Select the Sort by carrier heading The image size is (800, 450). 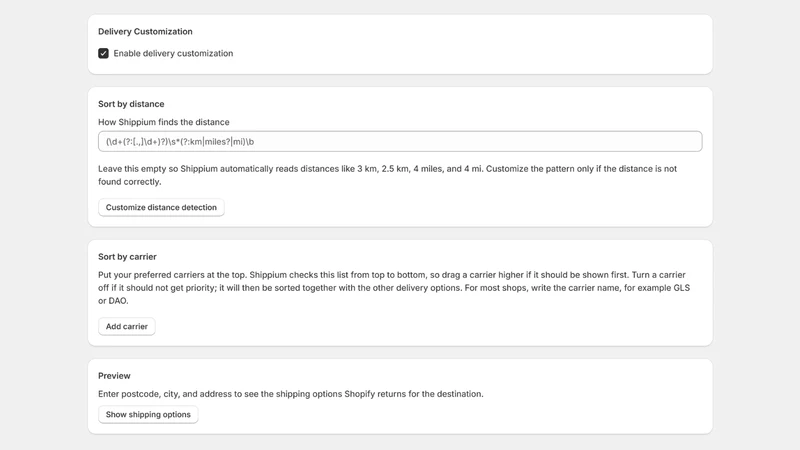(127, 257)
